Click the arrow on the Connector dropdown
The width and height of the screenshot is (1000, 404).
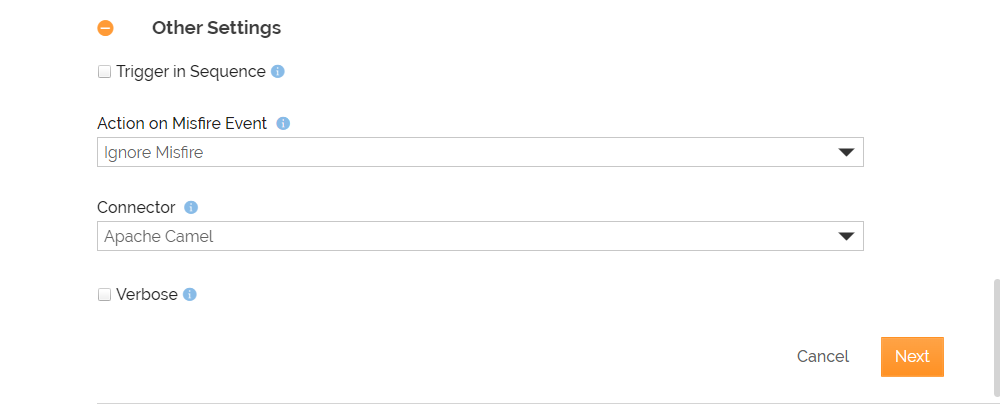pos(846,237)
